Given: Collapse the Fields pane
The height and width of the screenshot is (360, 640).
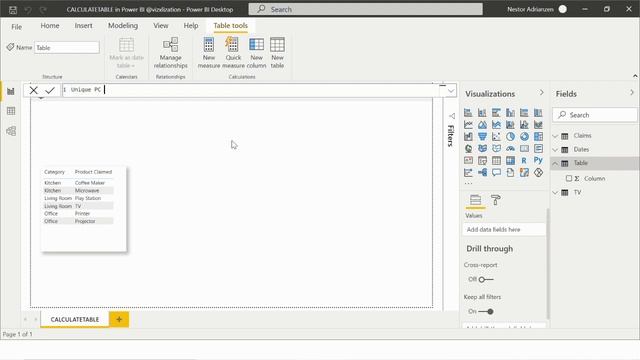Looking at the screenshot, I should pyautogui.click(x=632, y=93).
